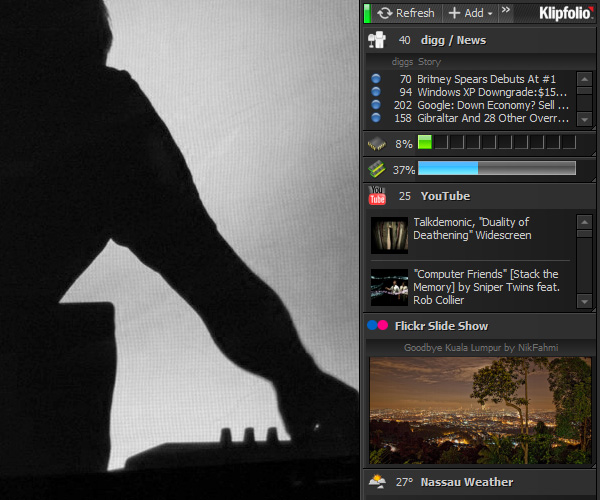Click the Klipfolio logo
Screen dimensions: 600x500
click(566, 13)
